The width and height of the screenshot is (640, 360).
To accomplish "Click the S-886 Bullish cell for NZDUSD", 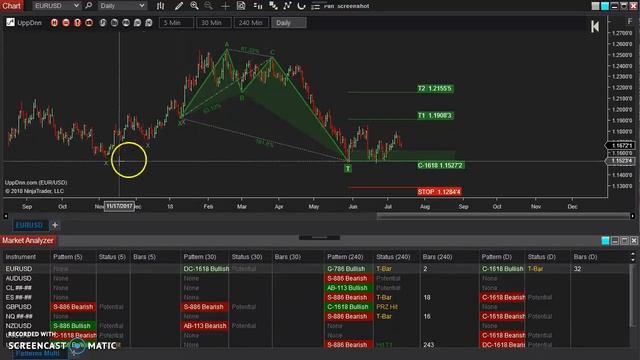I will [x=73, y=326].
